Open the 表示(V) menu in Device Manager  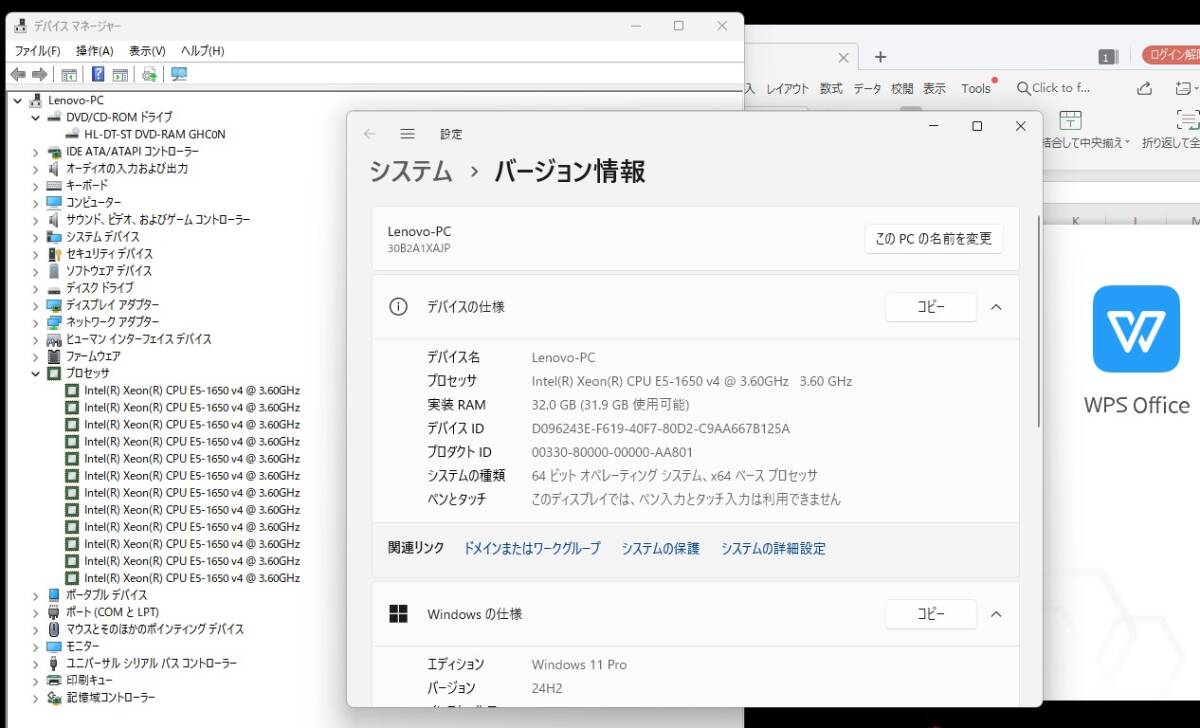pos(147,50)
